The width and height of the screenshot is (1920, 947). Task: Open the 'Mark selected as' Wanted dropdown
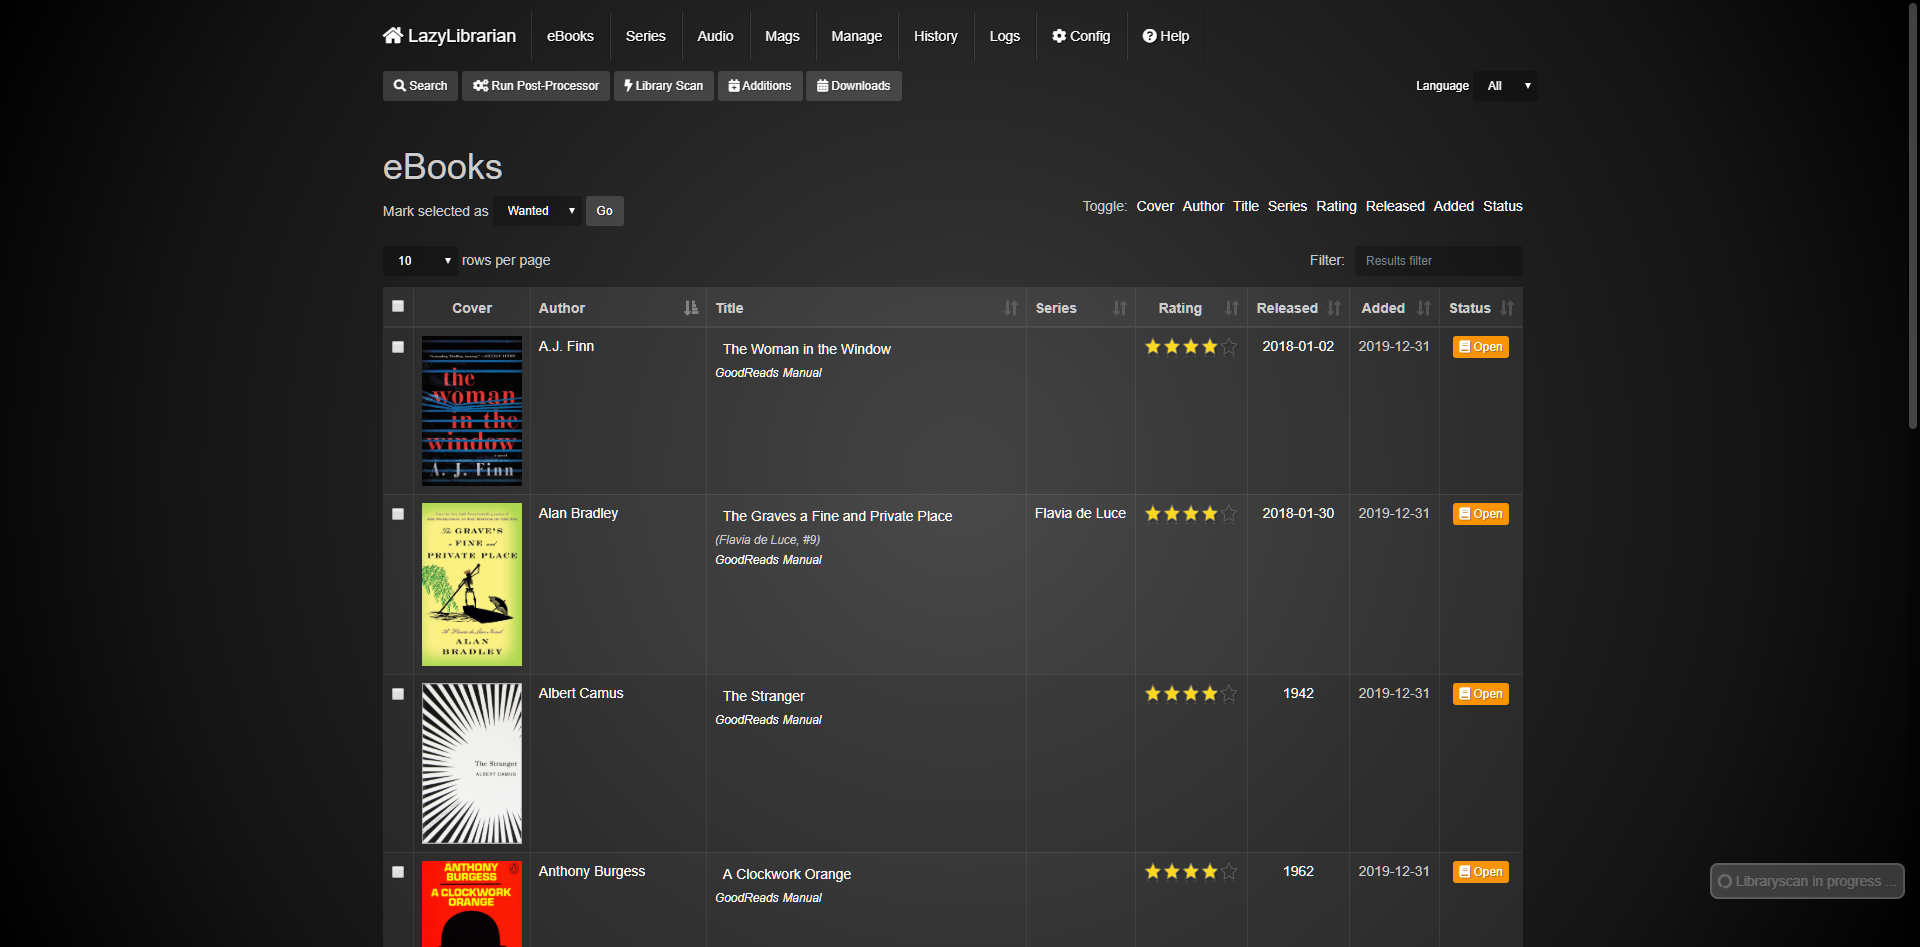539,211
